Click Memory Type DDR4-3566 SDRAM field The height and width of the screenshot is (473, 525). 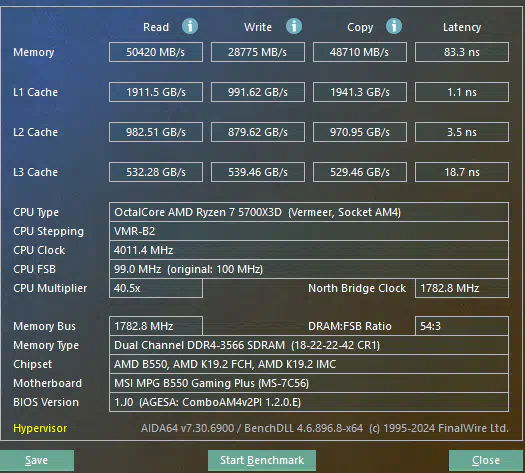click(309, 345)
